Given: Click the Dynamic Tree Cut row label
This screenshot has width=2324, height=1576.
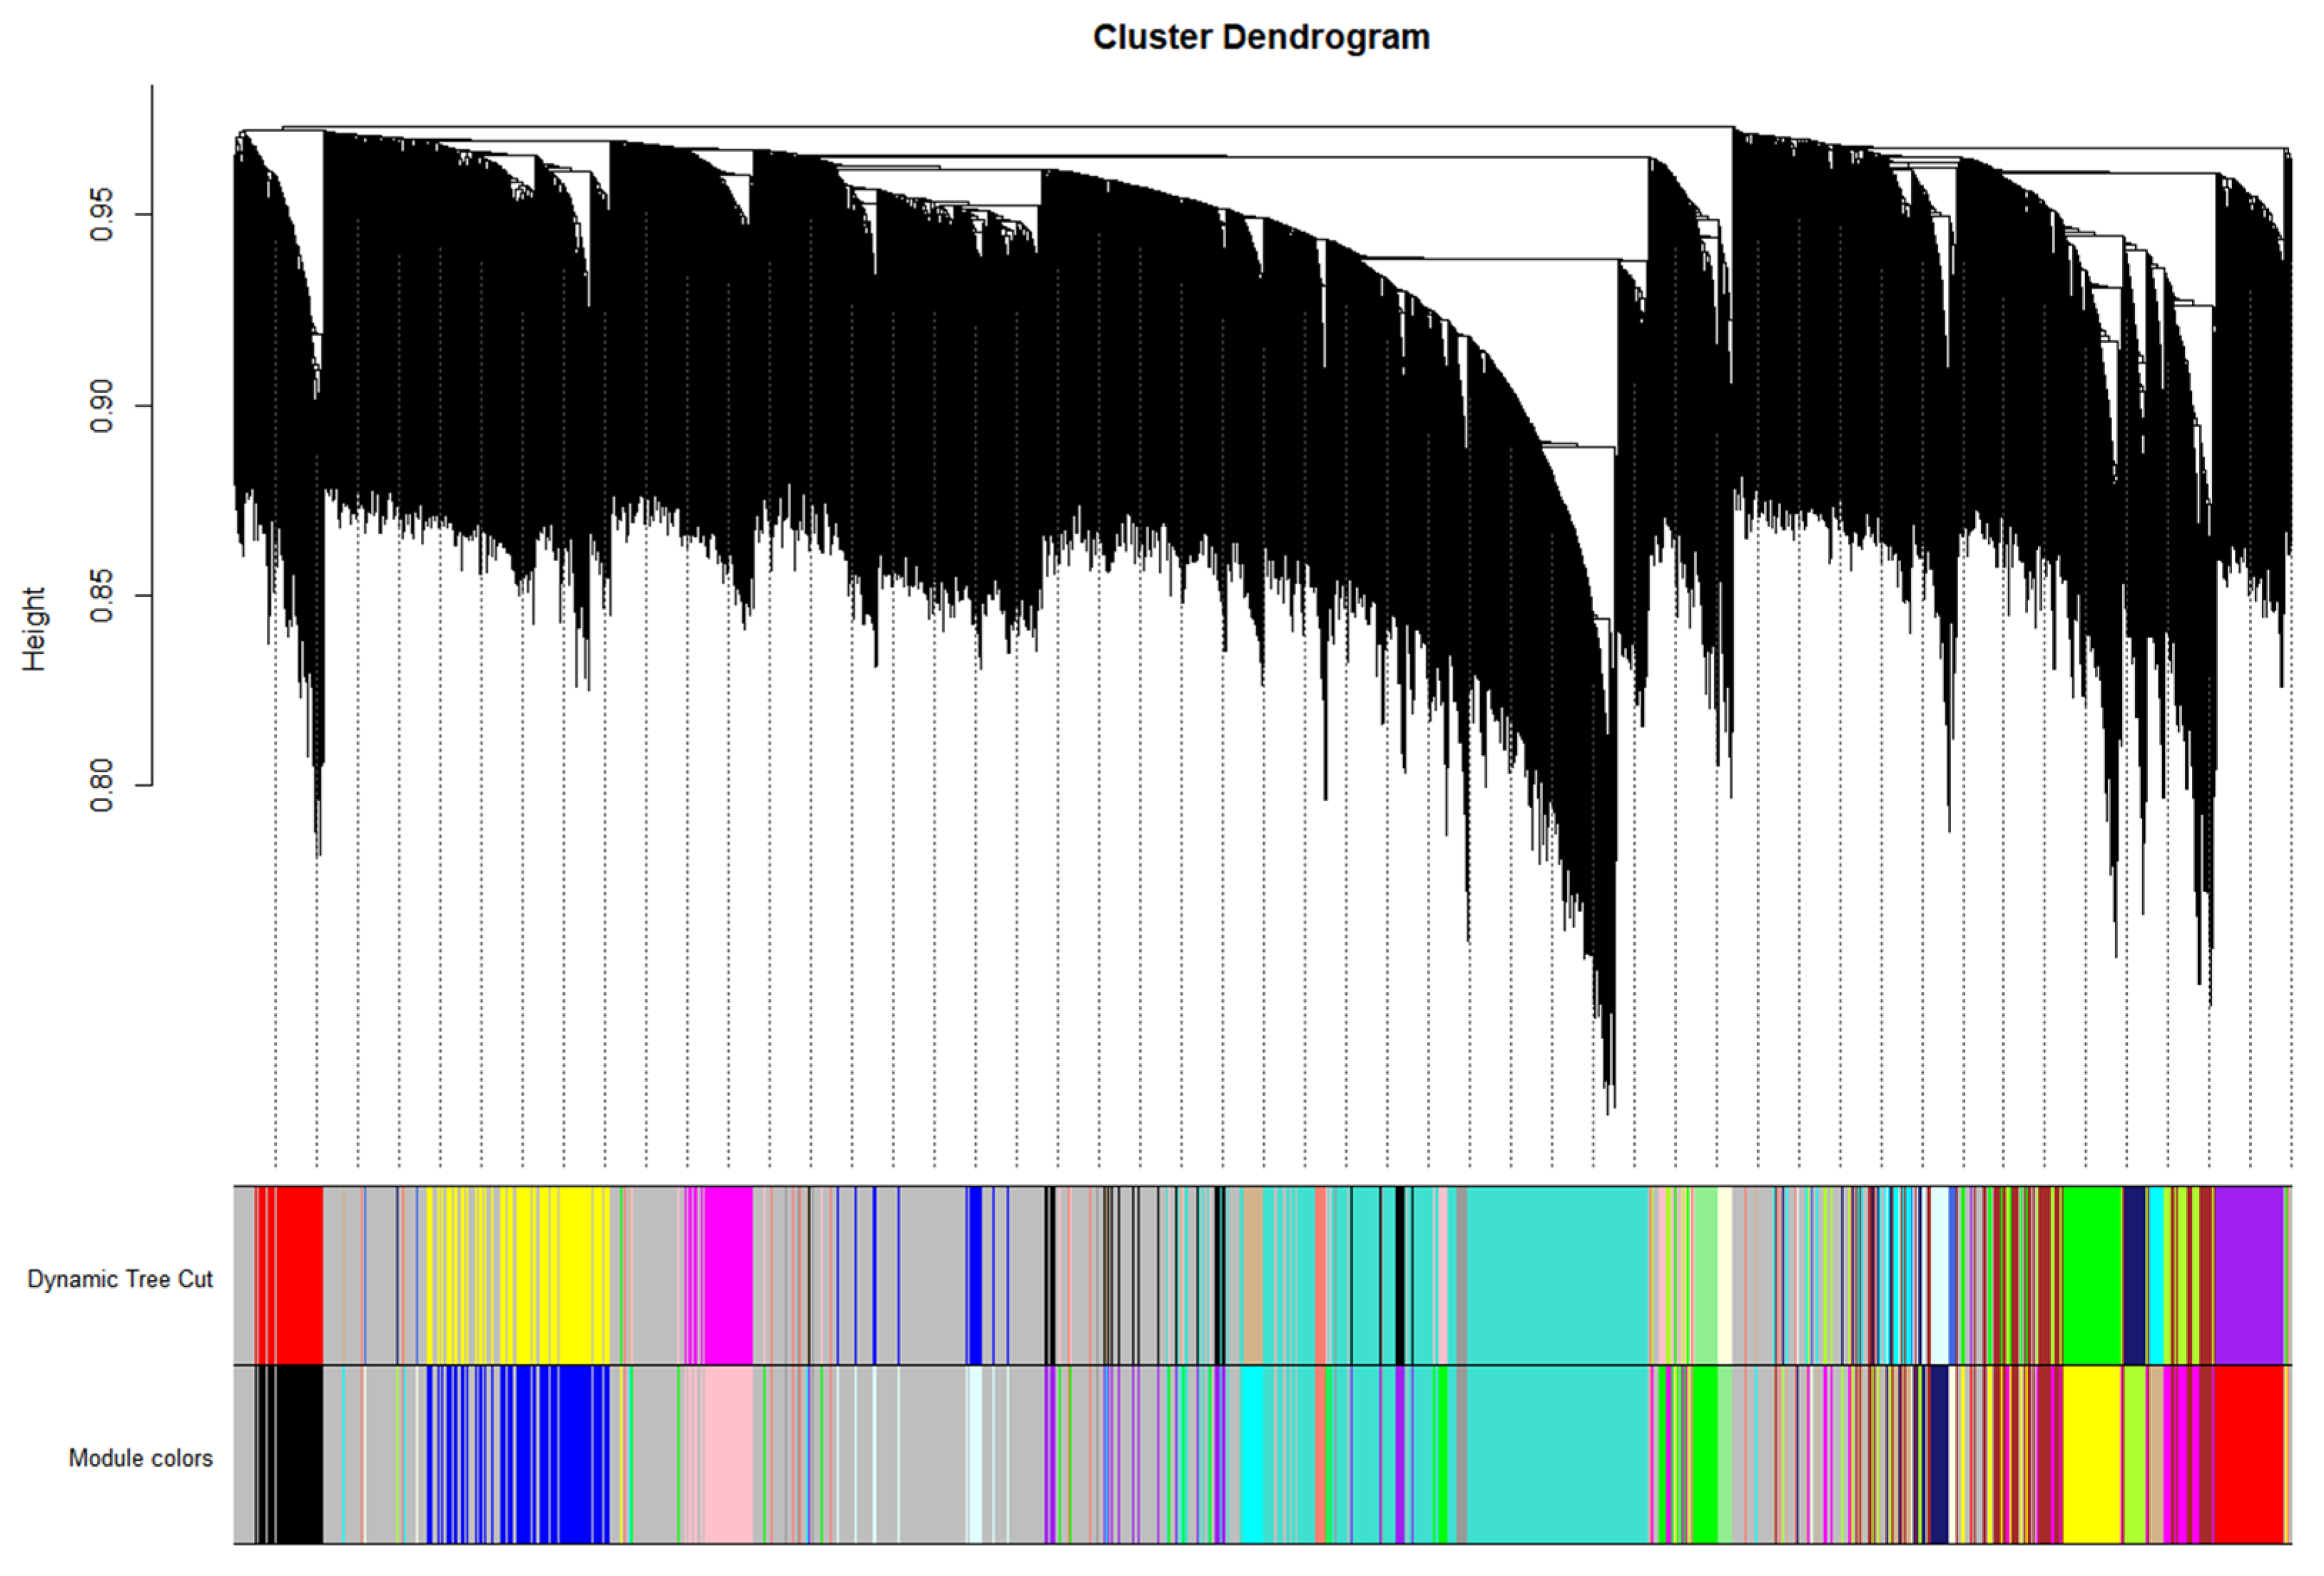Looking at the screenshot, I should click(120, 1279).
